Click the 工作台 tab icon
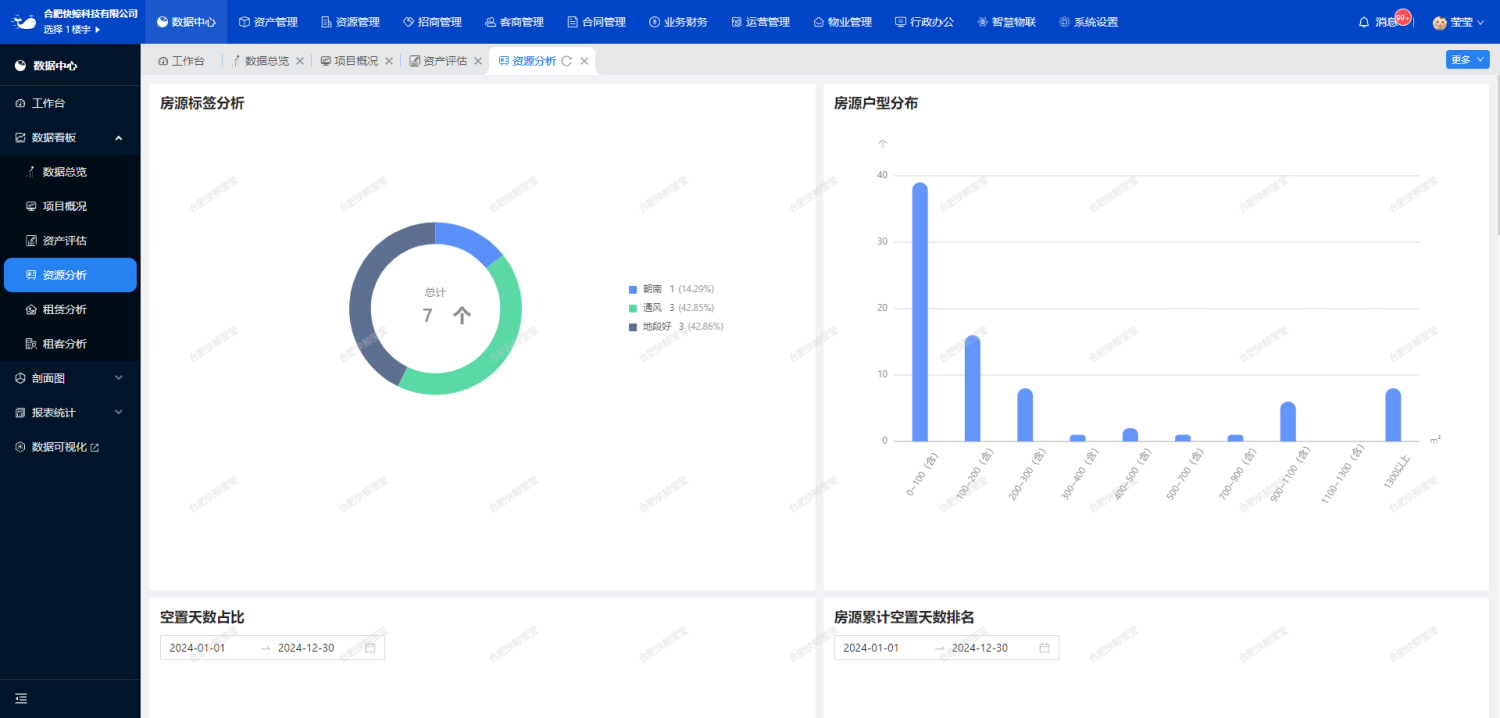Image resolution: width=1500 pixels, height=718 pixels. click(163, 61)
